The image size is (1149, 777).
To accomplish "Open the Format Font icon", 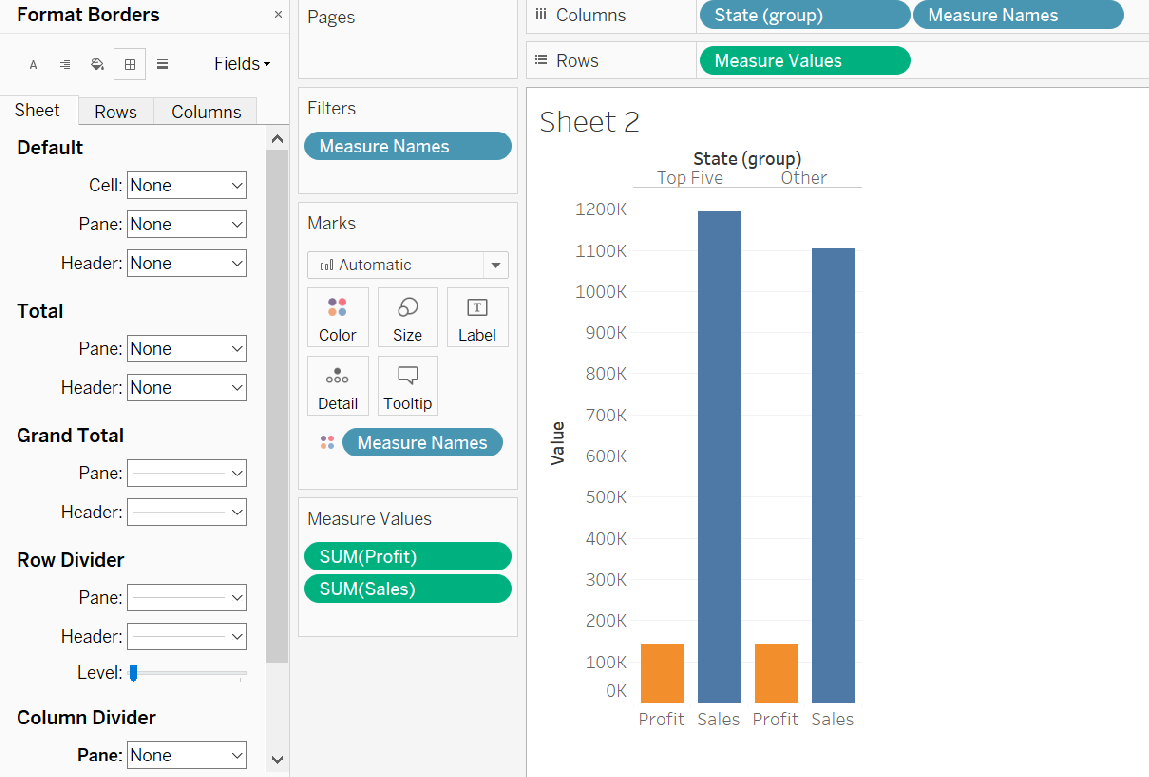I will point(33,65).
